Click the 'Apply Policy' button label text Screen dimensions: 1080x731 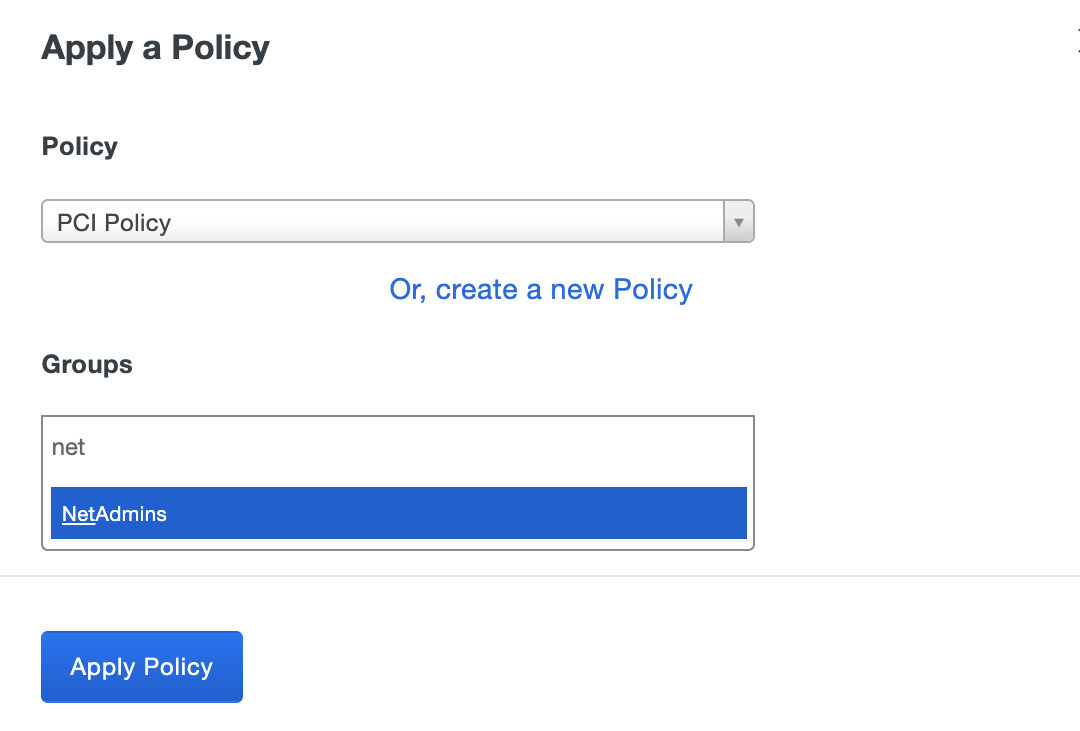(x=141, y=667)
